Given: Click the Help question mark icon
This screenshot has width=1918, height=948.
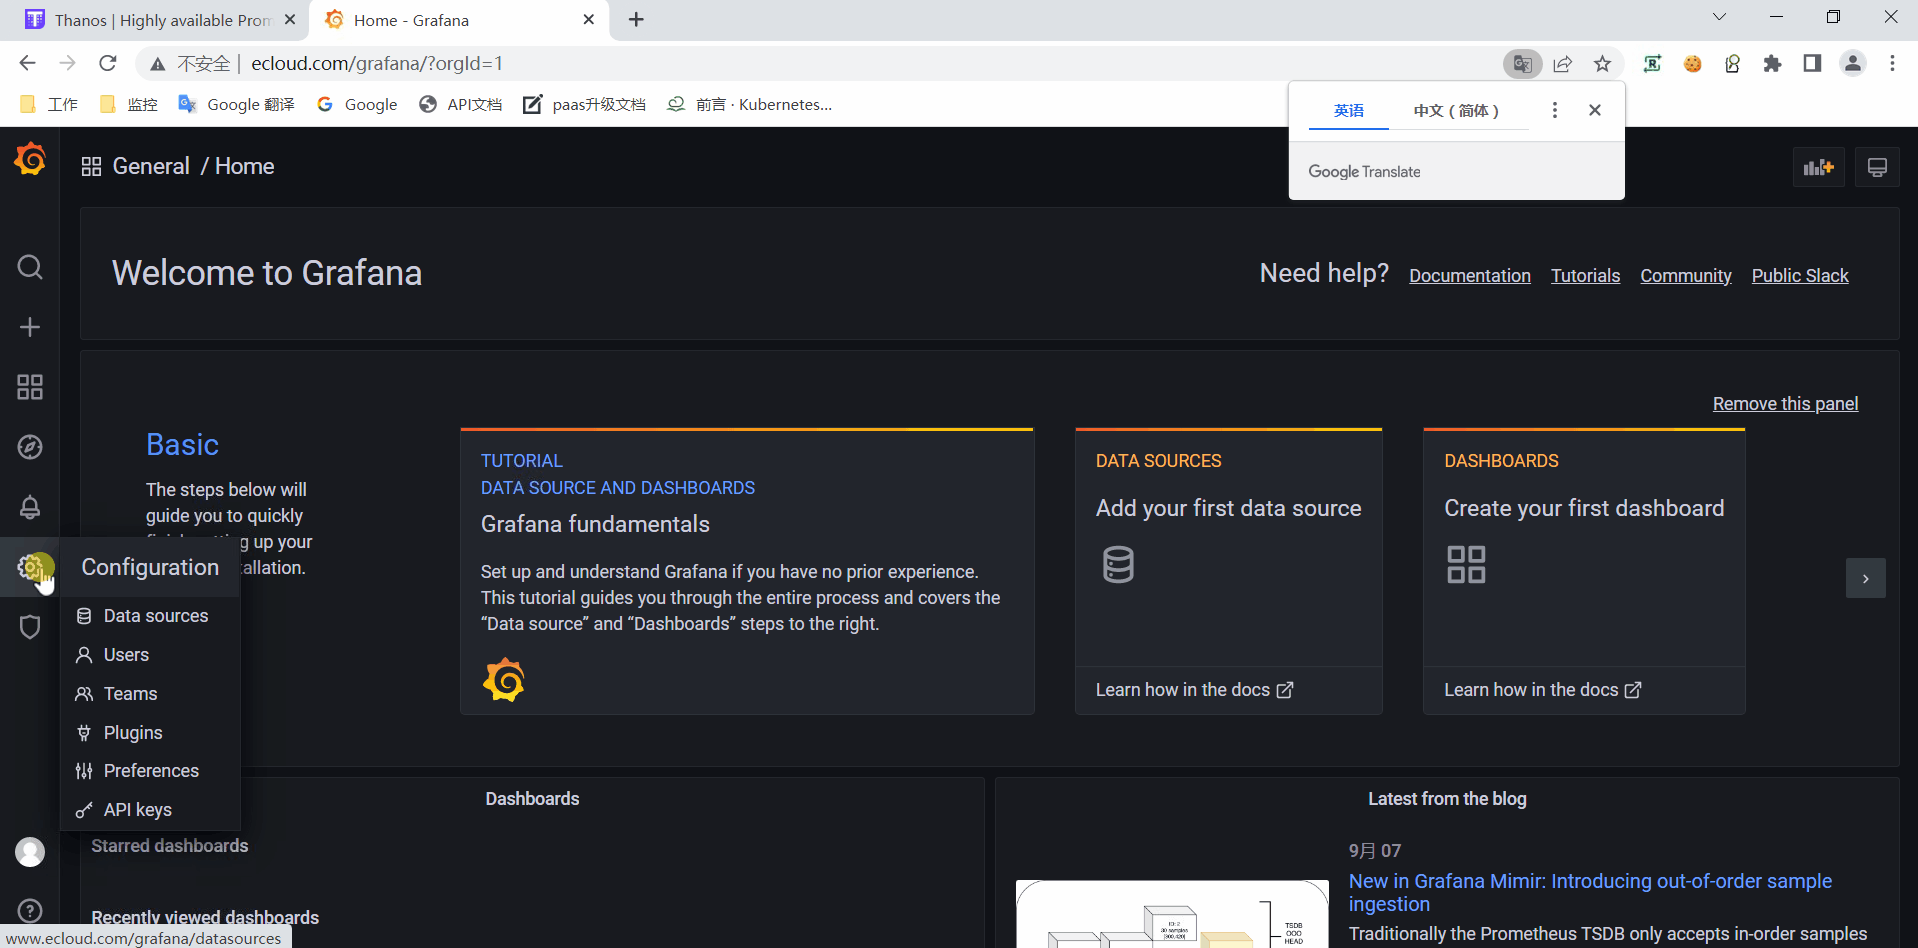Looking at the screenshot, I should pyautogui.click(x=30, y=911).
